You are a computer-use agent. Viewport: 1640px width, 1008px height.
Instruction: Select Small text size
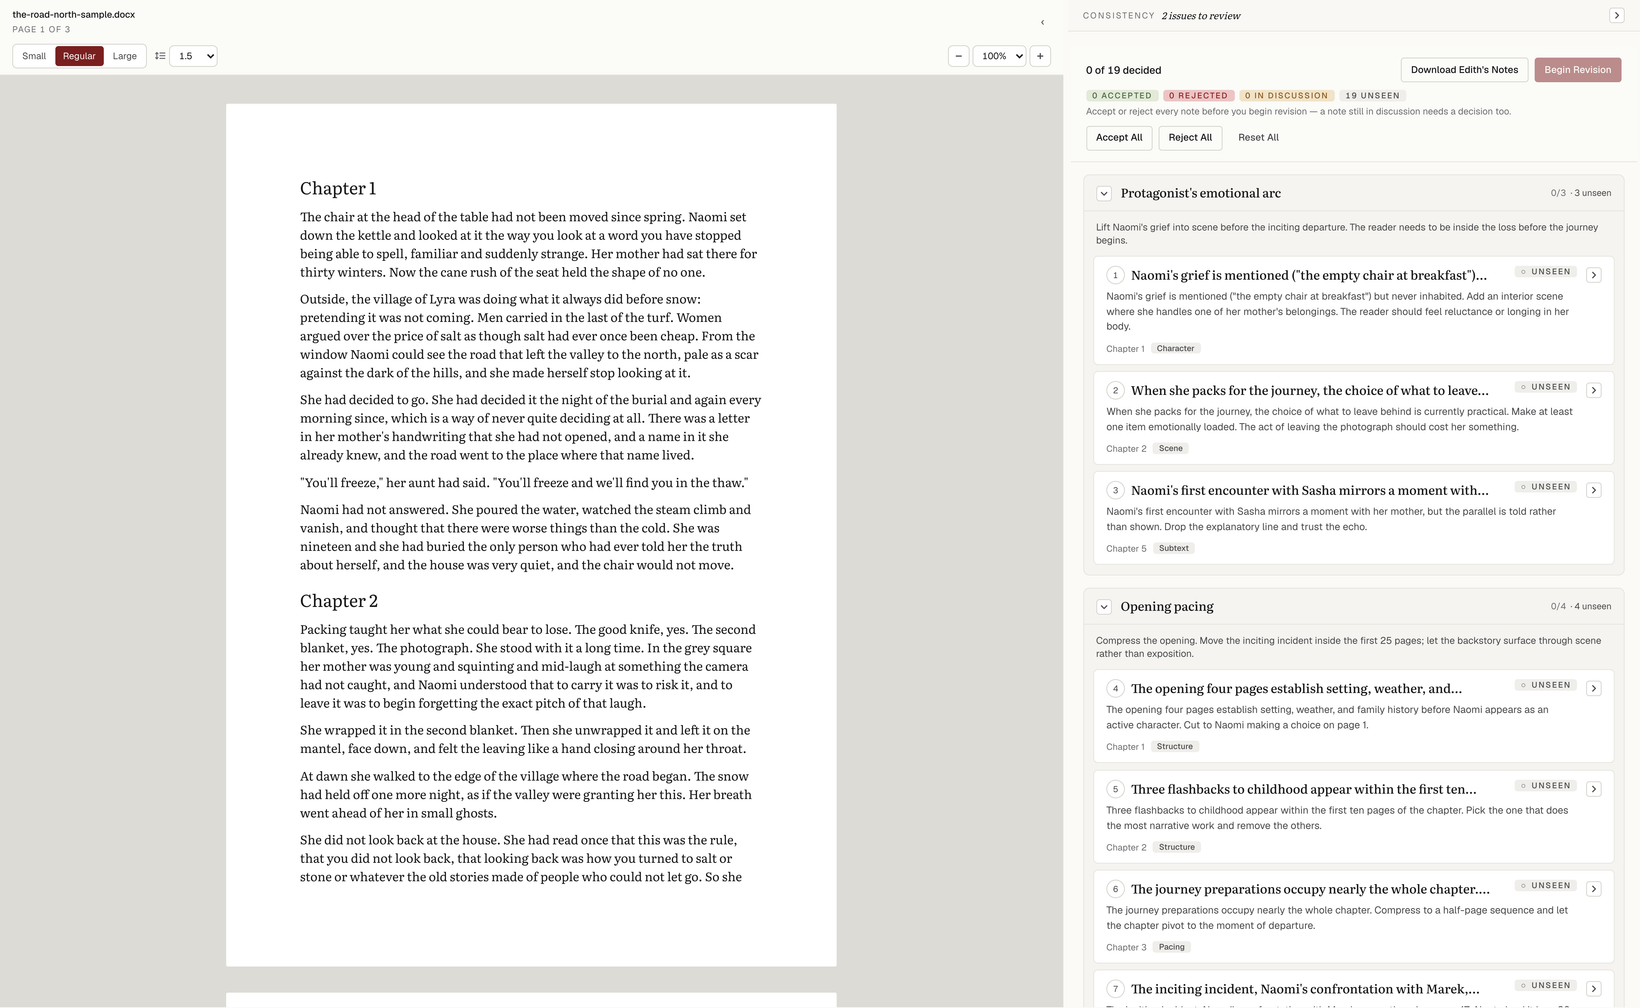point(34,56)
